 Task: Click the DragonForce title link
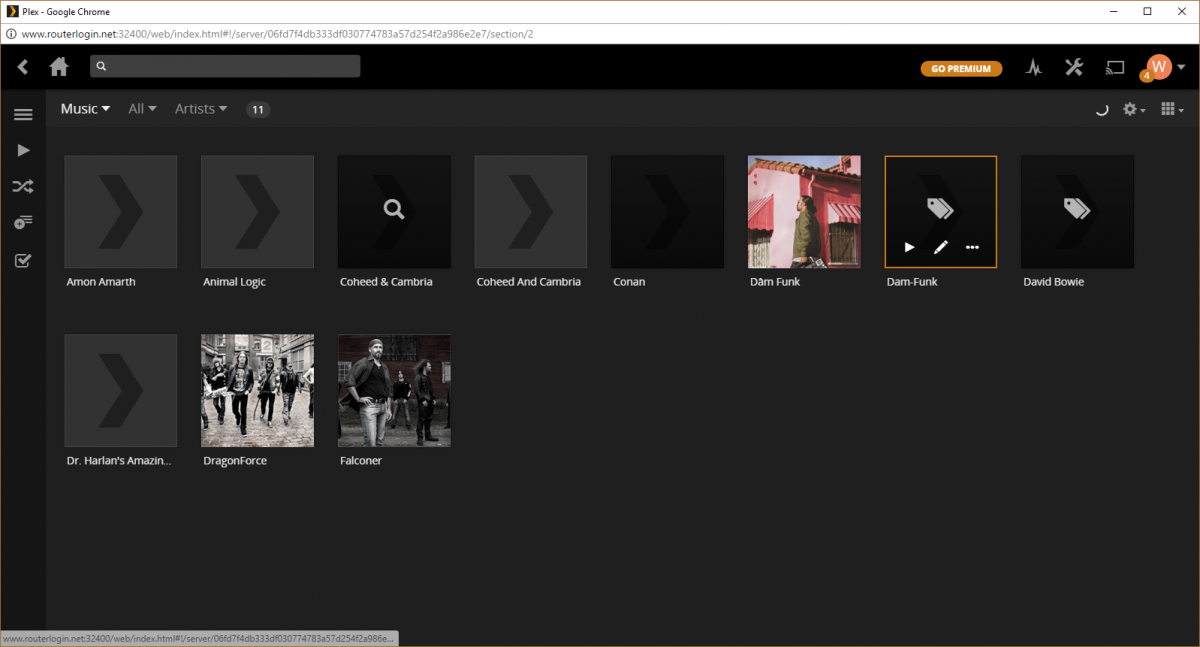coord(235,461)
